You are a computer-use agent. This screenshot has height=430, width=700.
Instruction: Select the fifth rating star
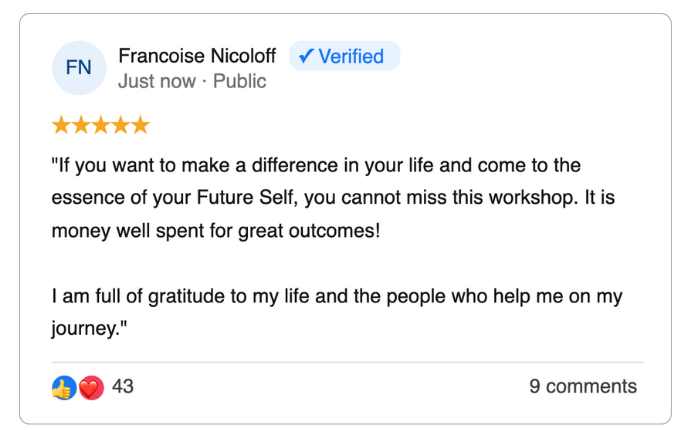(x=140, y=125)
